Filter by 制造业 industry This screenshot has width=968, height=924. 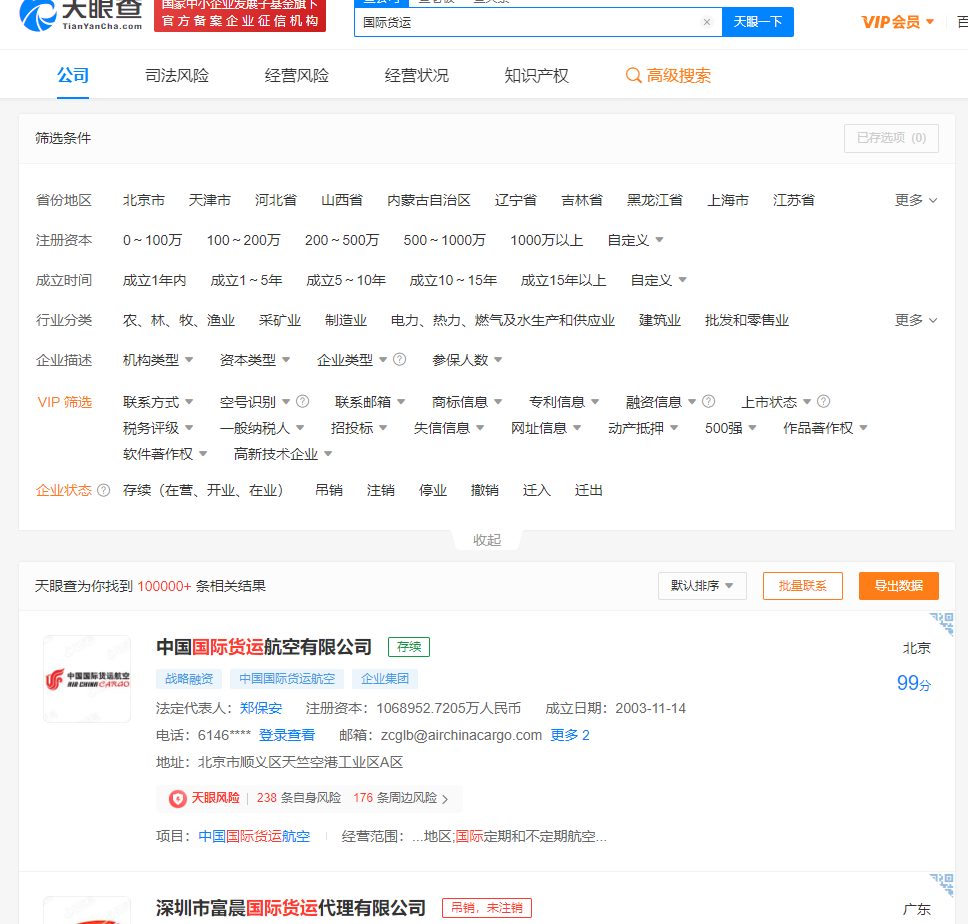click(x=346, y=320)
